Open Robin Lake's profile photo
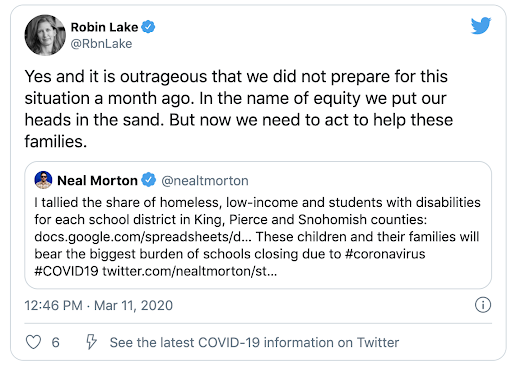 pos(45,35)
